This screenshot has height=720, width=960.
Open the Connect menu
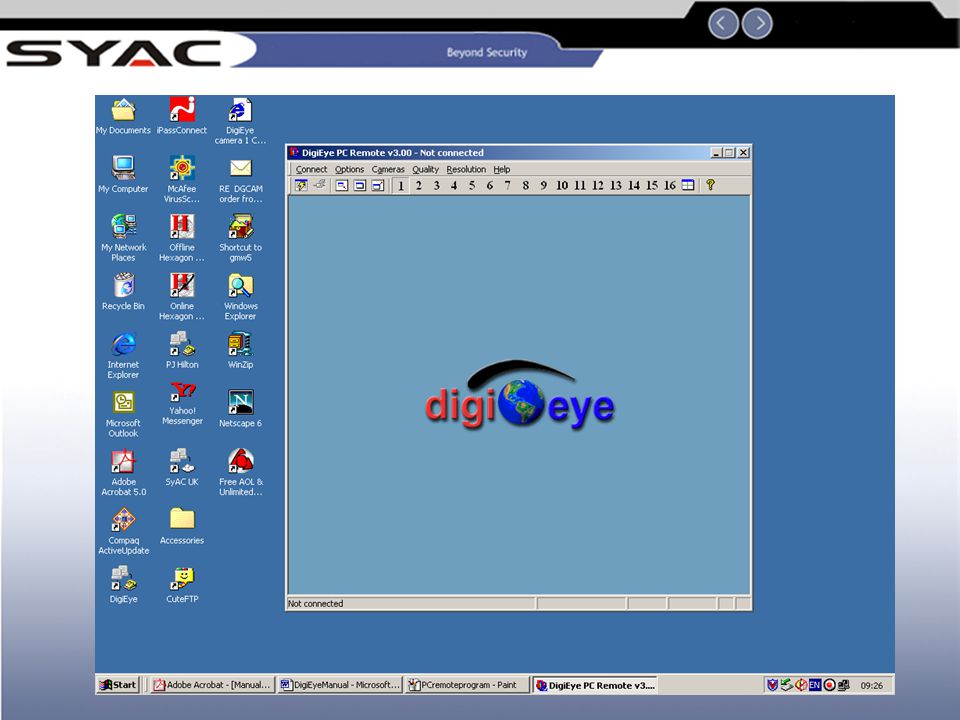click(311, 170)
